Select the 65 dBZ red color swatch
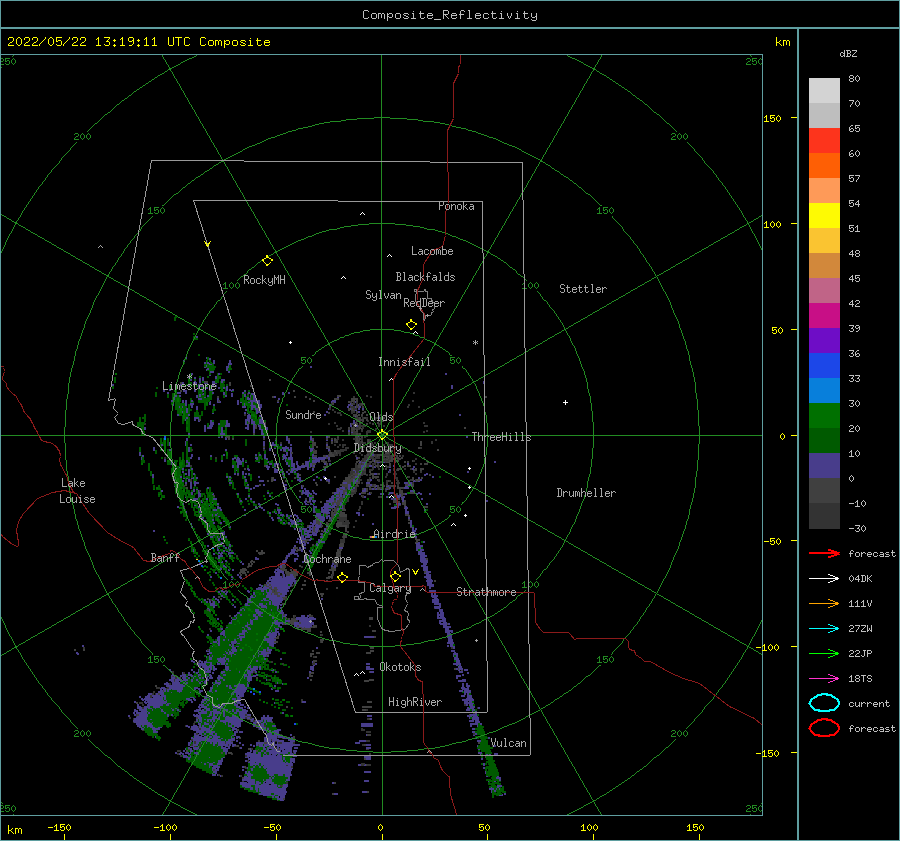Viewport: 900px width, 841px height. [824, 141]
